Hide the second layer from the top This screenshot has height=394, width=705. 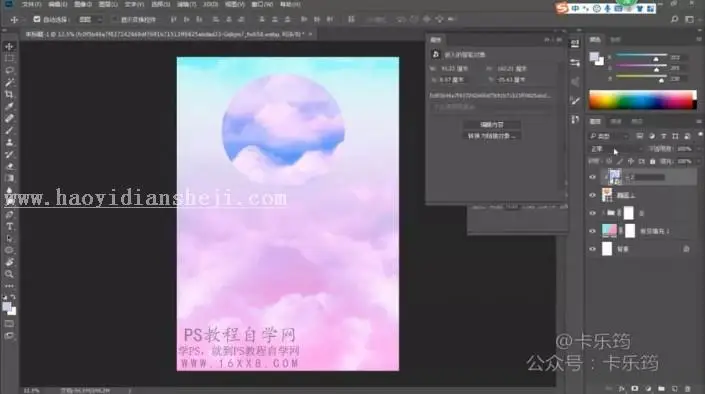(592, 195)
